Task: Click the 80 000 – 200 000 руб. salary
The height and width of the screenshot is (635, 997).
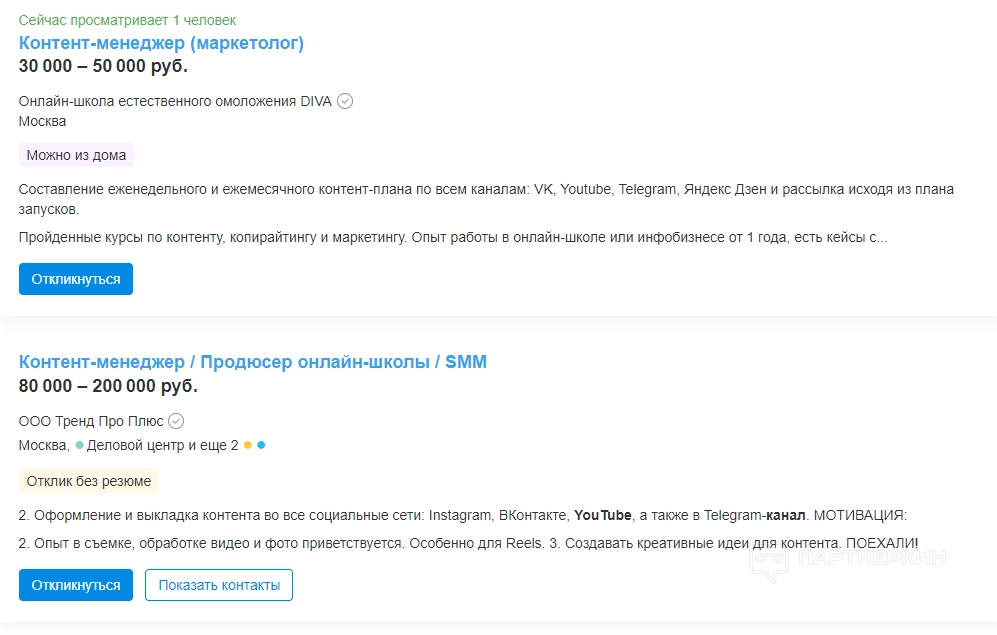Action: click(108, 386)
